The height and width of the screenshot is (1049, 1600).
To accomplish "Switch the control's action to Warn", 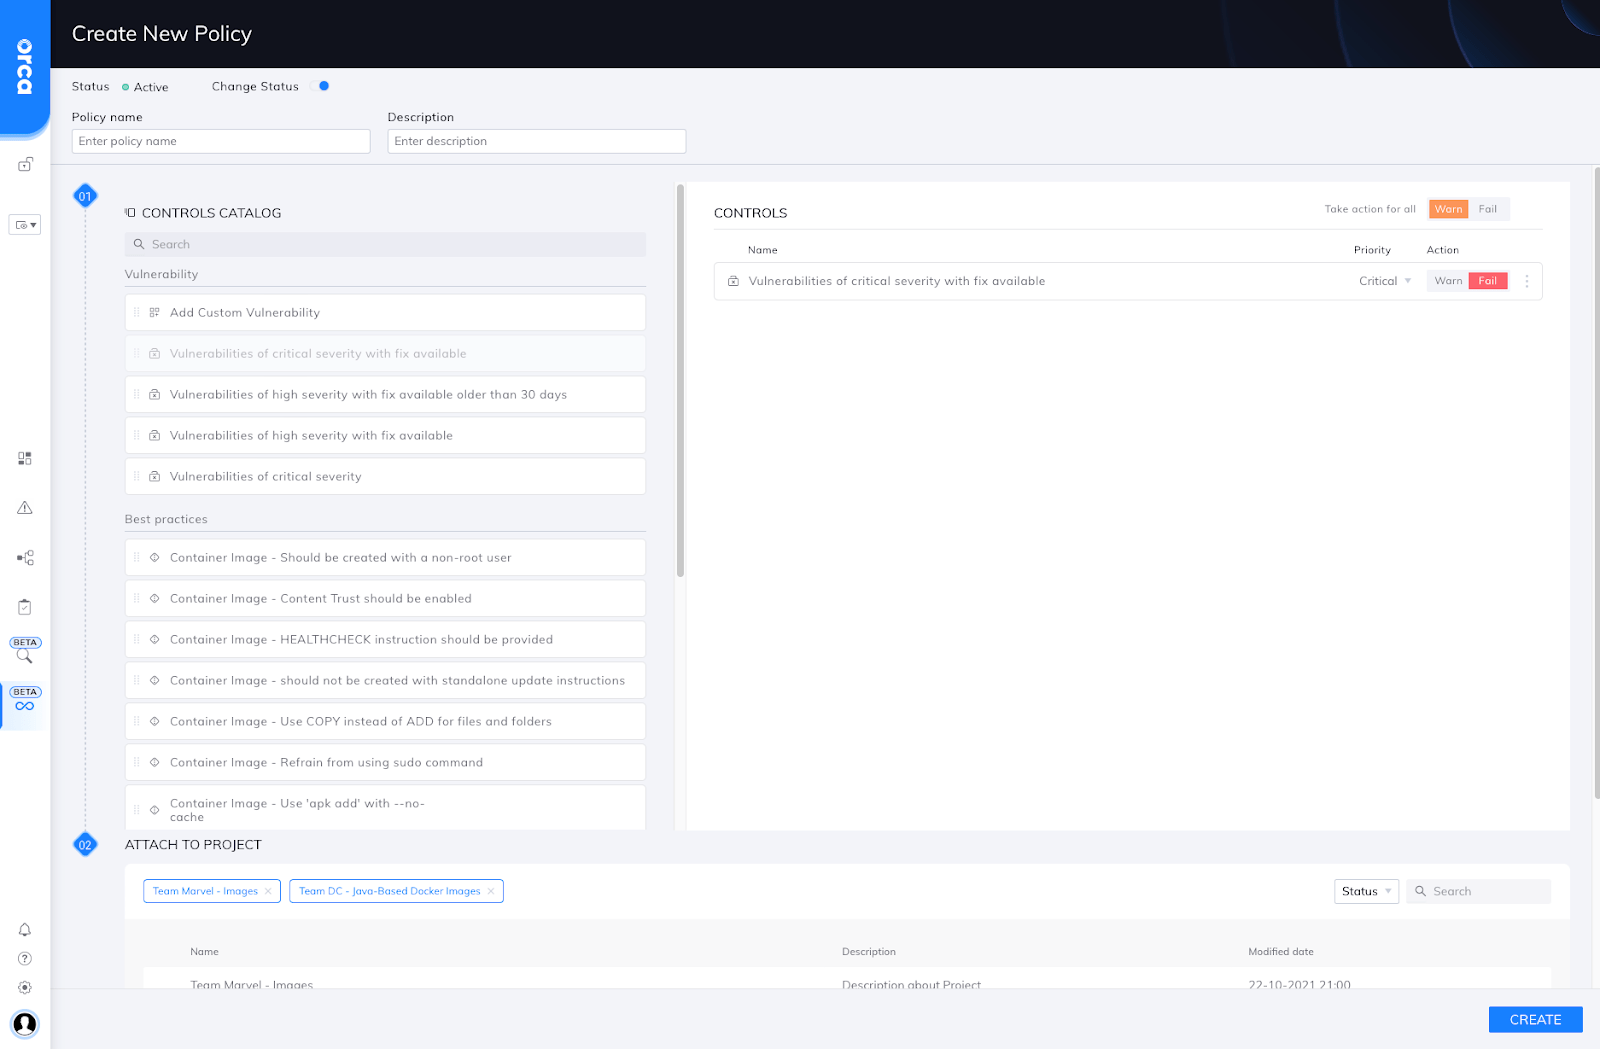I will click(x=1447, y=281).
